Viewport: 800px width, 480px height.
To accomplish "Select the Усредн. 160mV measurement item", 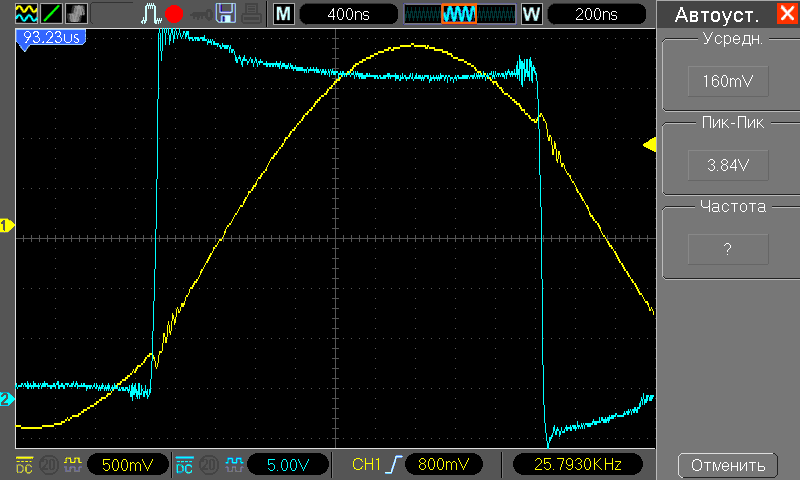I will (x=727, y=82).
